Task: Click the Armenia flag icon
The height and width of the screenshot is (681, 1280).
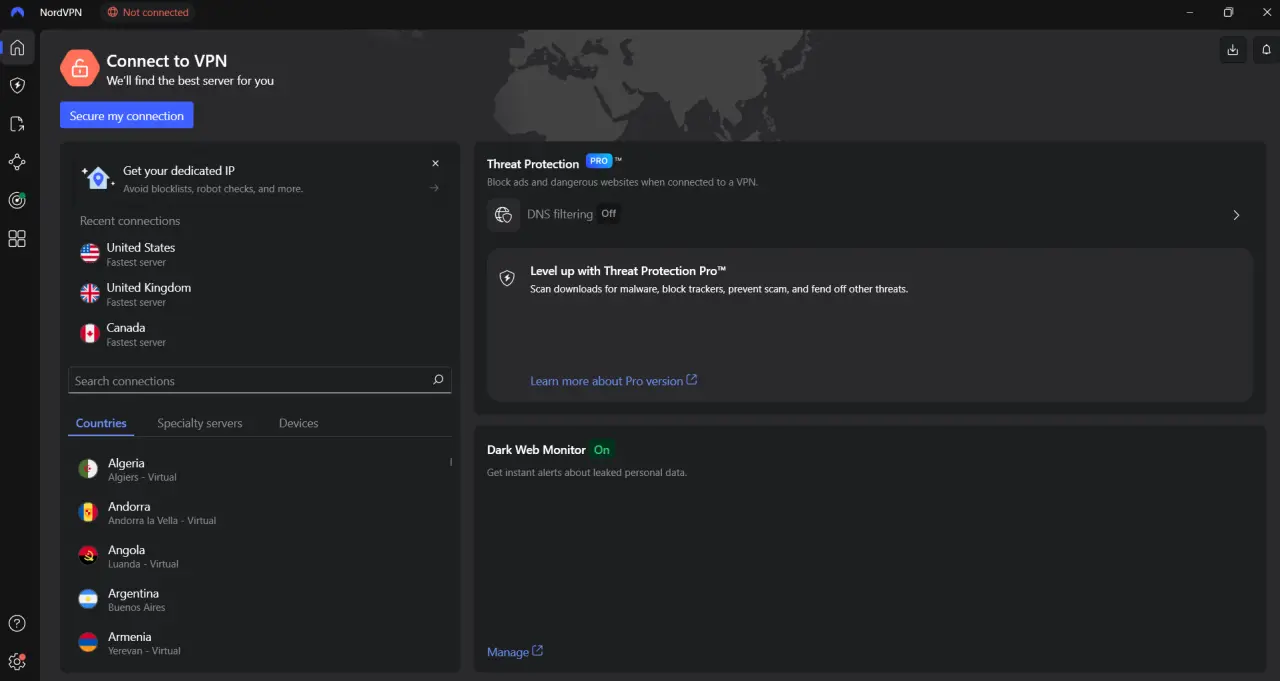Action: tap(88, 642)
